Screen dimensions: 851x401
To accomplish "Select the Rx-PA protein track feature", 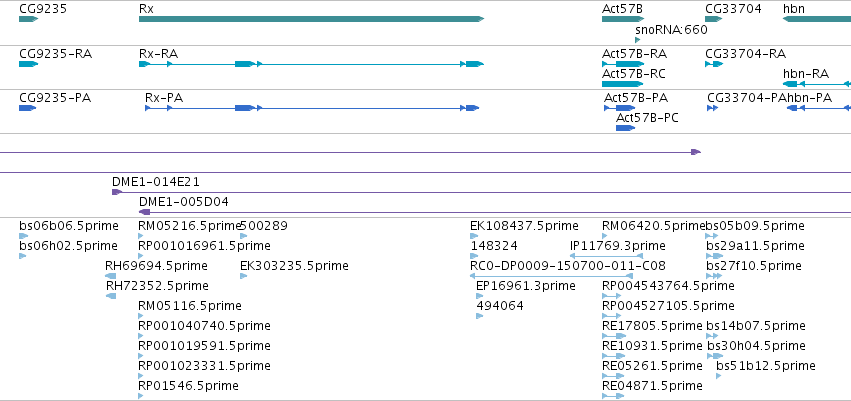I will tap(312, 108).
